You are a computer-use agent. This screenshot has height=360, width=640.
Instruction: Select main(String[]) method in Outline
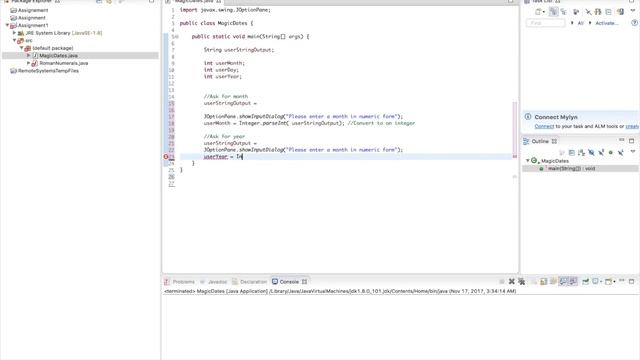pos(571,169)
